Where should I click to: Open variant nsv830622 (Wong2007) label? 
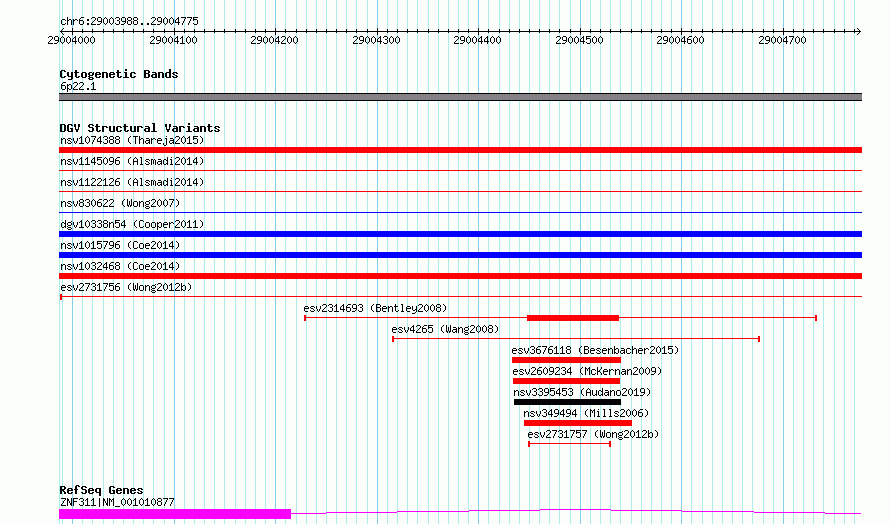pos(120,203)
